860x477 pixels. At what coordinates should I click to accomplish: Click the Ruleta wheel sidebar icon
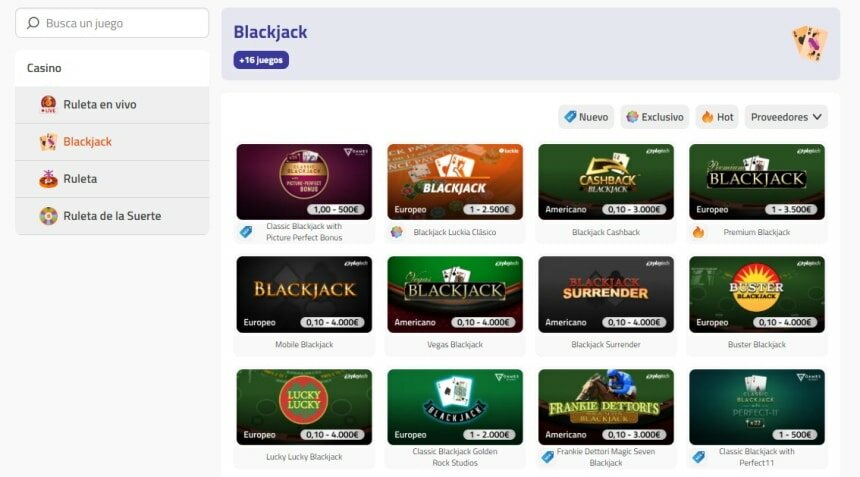click(x=48, y=179)
